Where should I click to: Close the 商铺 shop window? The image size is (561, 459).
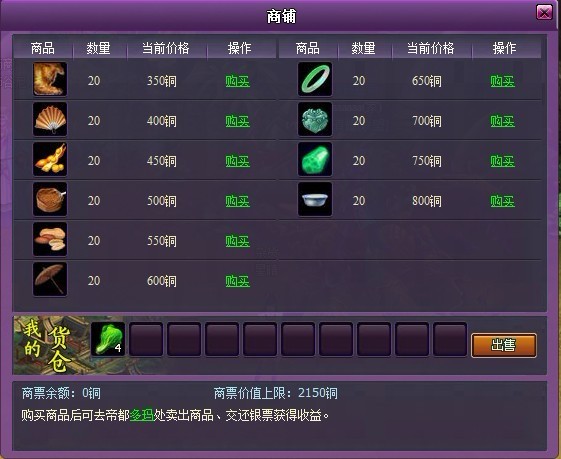click(544, 13)
